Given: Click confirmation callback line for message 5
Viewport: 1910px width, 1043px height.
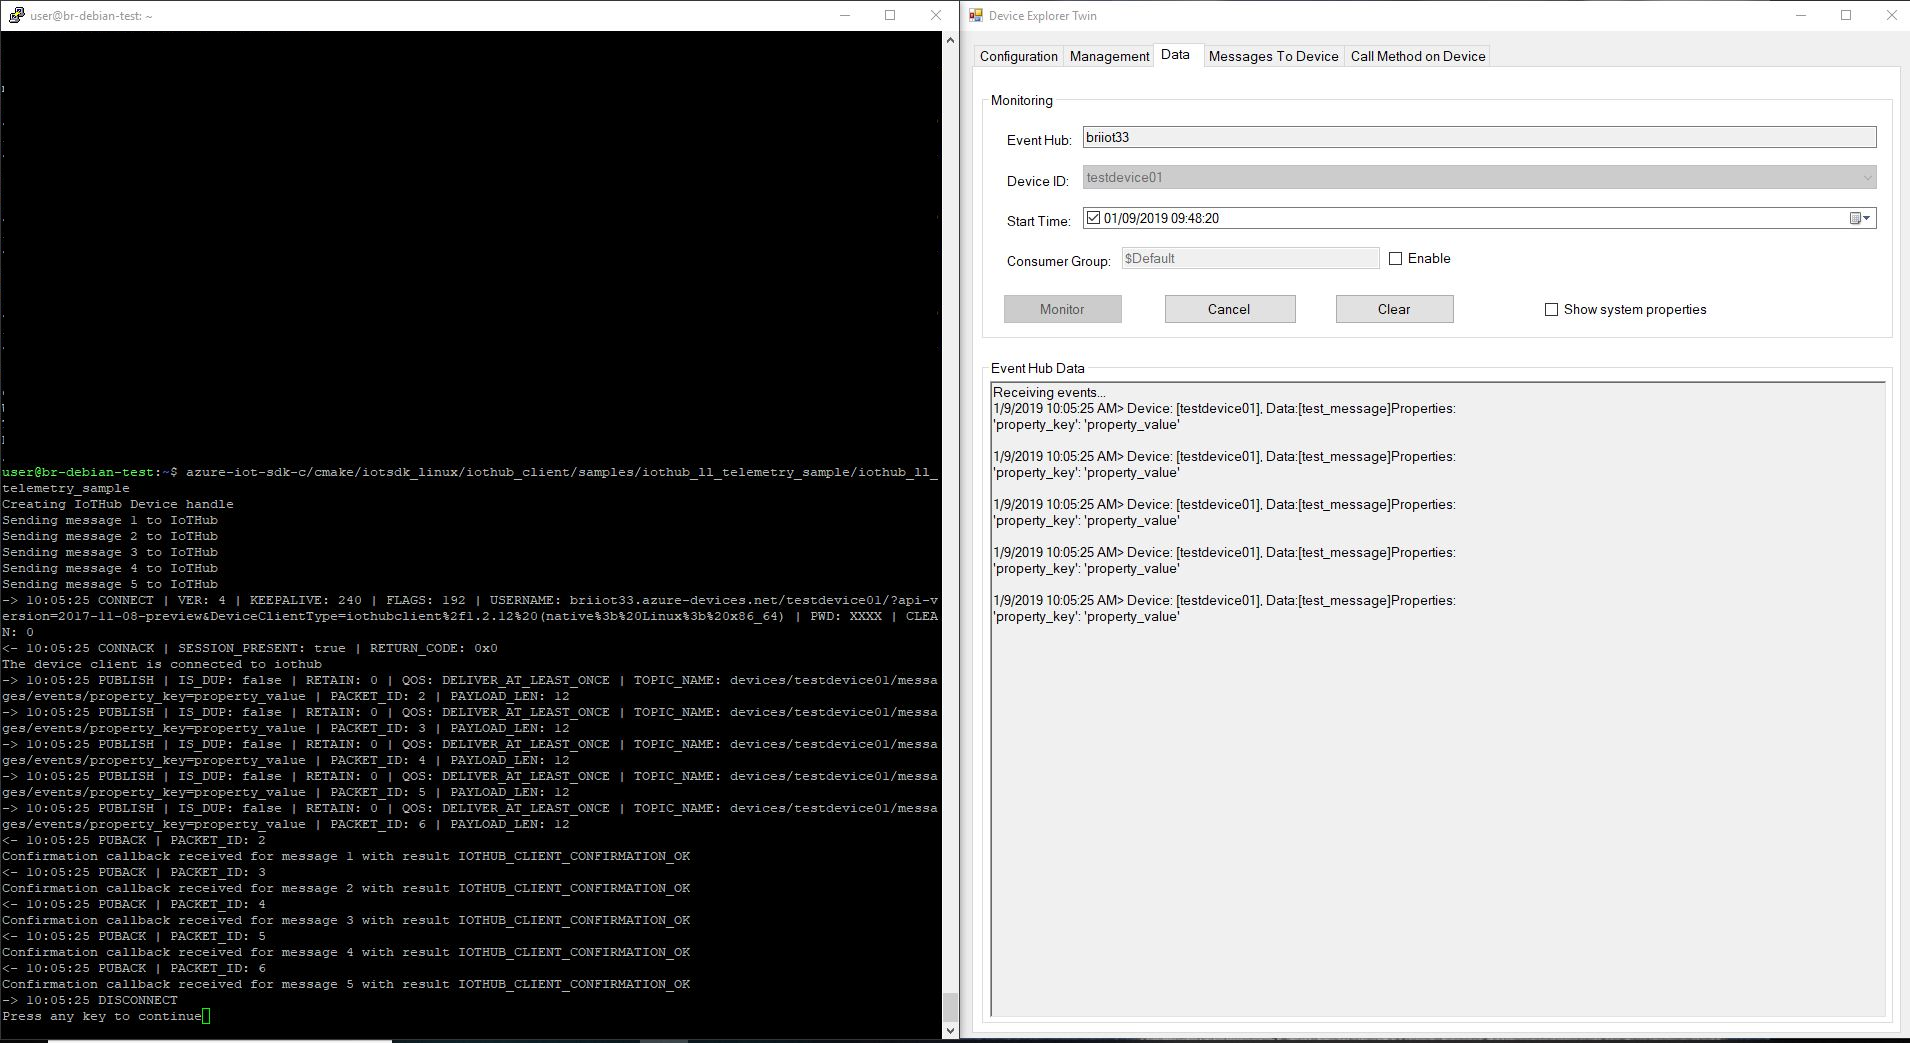Looking at the screenshot, I should pyautogui.click(x=346, y=984).
